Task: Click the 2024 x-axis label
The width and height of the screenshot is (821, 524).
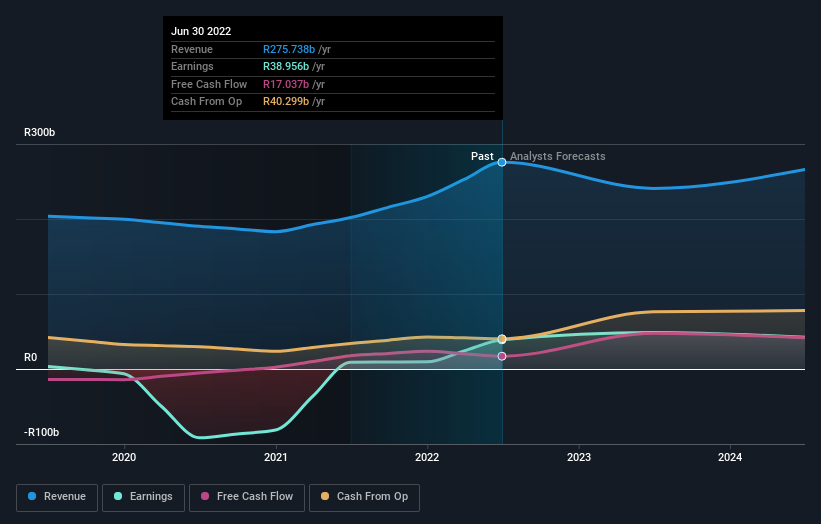Action: point(730,457)
